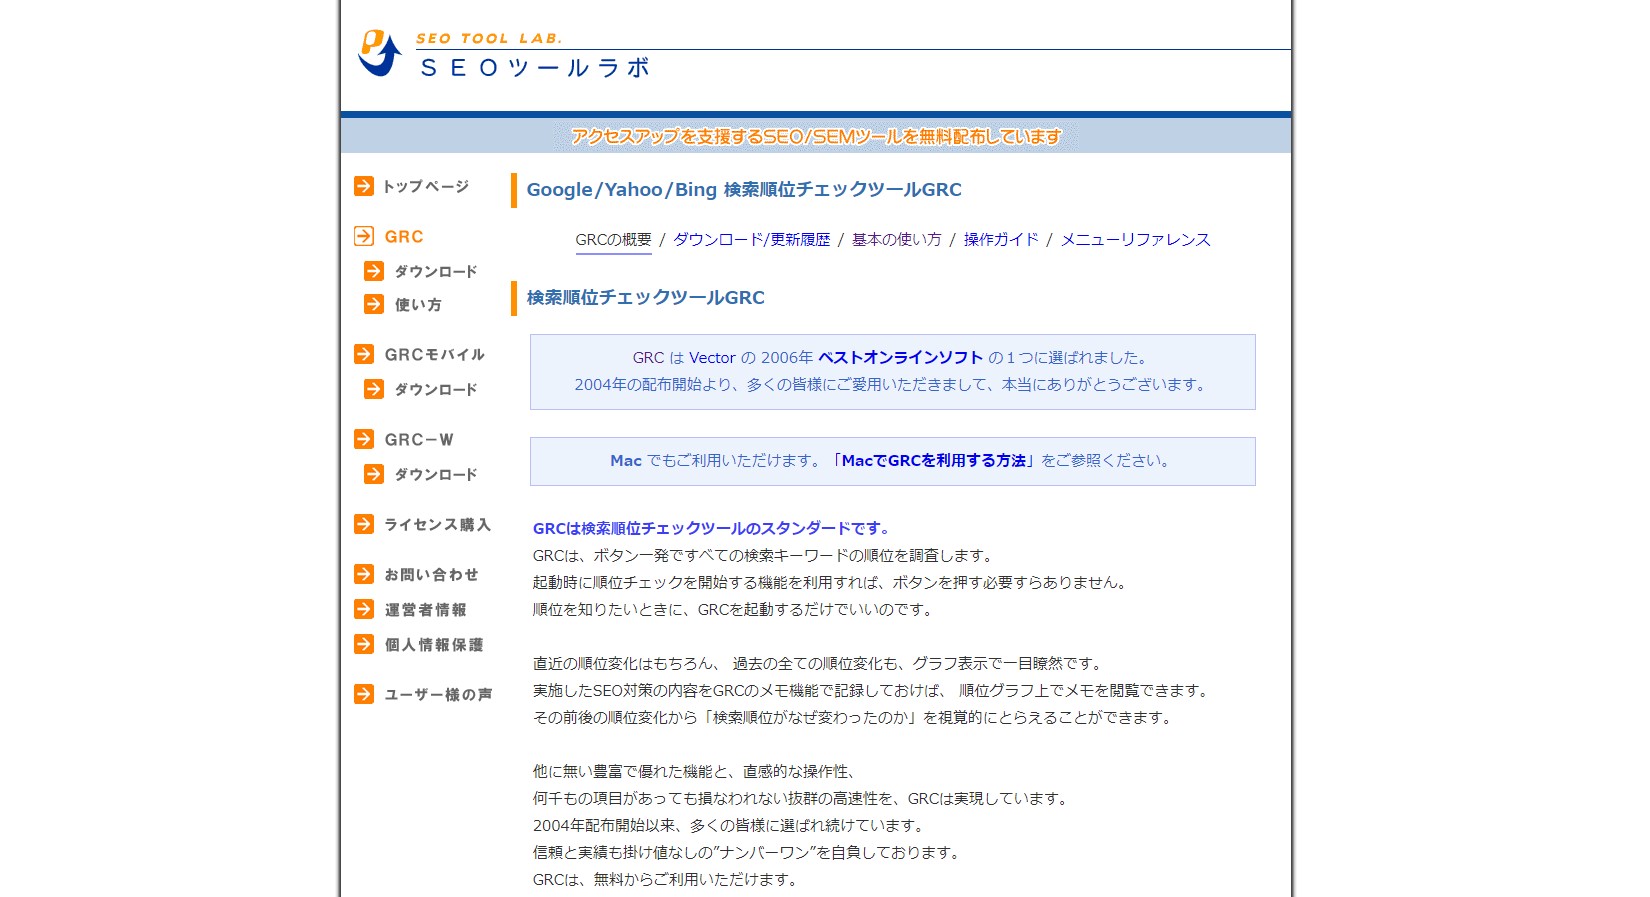Open ダウンロード under GRC-W
This screenshot has height=897, width=1650.
pos(436,475)
